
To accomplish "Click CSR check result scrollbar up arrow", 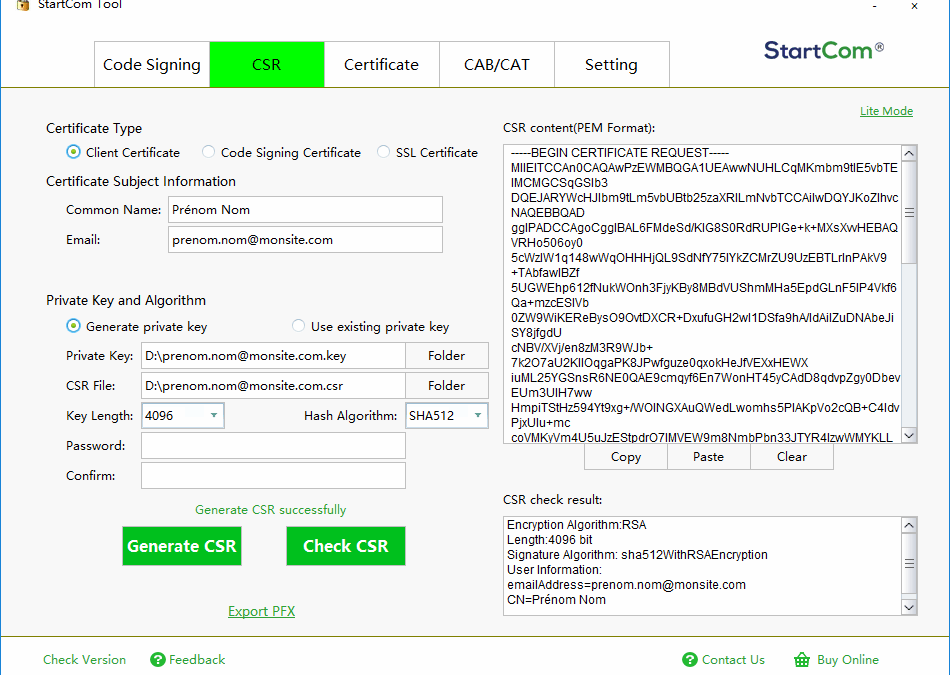I will tap(909, 525).
